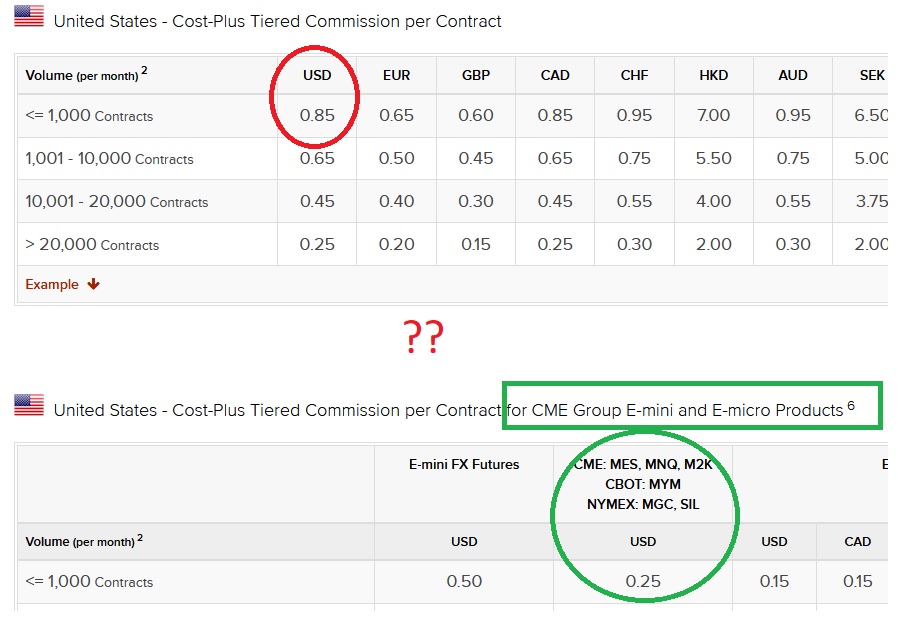Select the '10,001 - 20,000 Contracts' row label
Image resolution: width=898 pixels, height=617 pixels.
click(117, 202)
